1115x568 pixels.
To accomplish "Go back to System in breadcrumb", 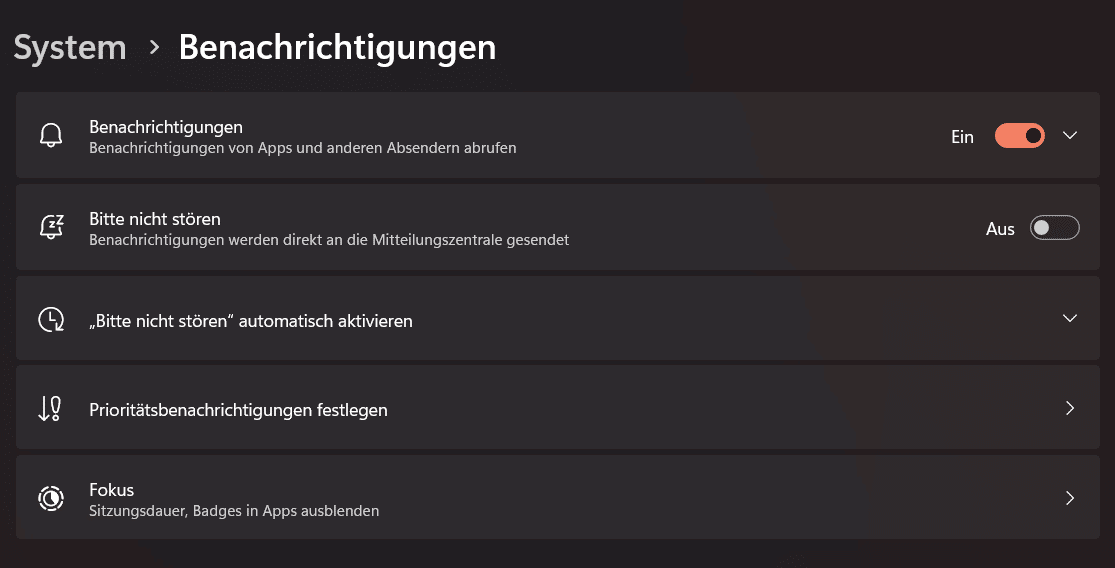I will (x=70, y=47).
